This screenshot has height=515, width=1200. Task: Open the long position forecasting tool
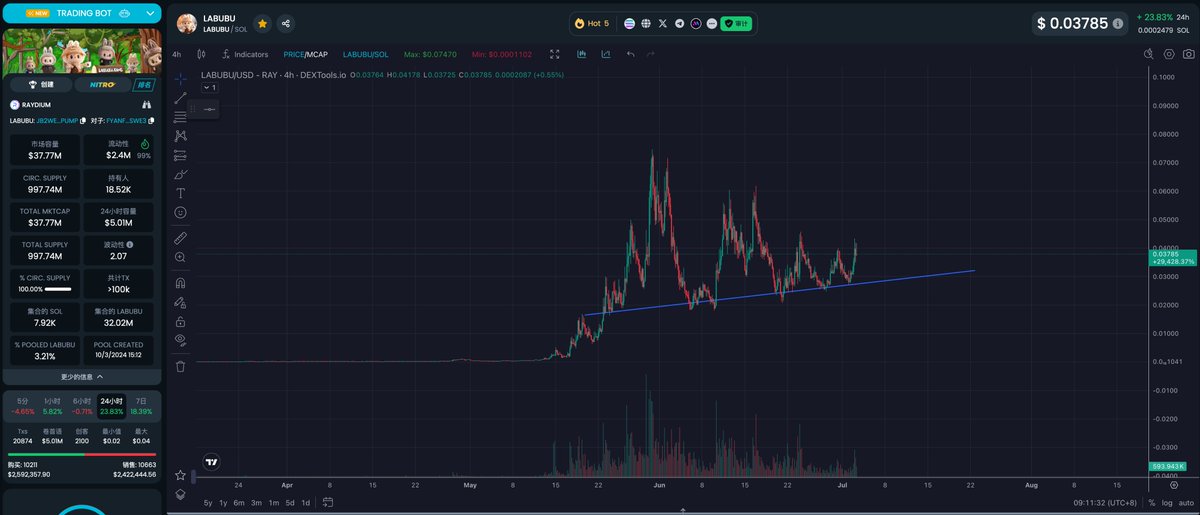180,155
